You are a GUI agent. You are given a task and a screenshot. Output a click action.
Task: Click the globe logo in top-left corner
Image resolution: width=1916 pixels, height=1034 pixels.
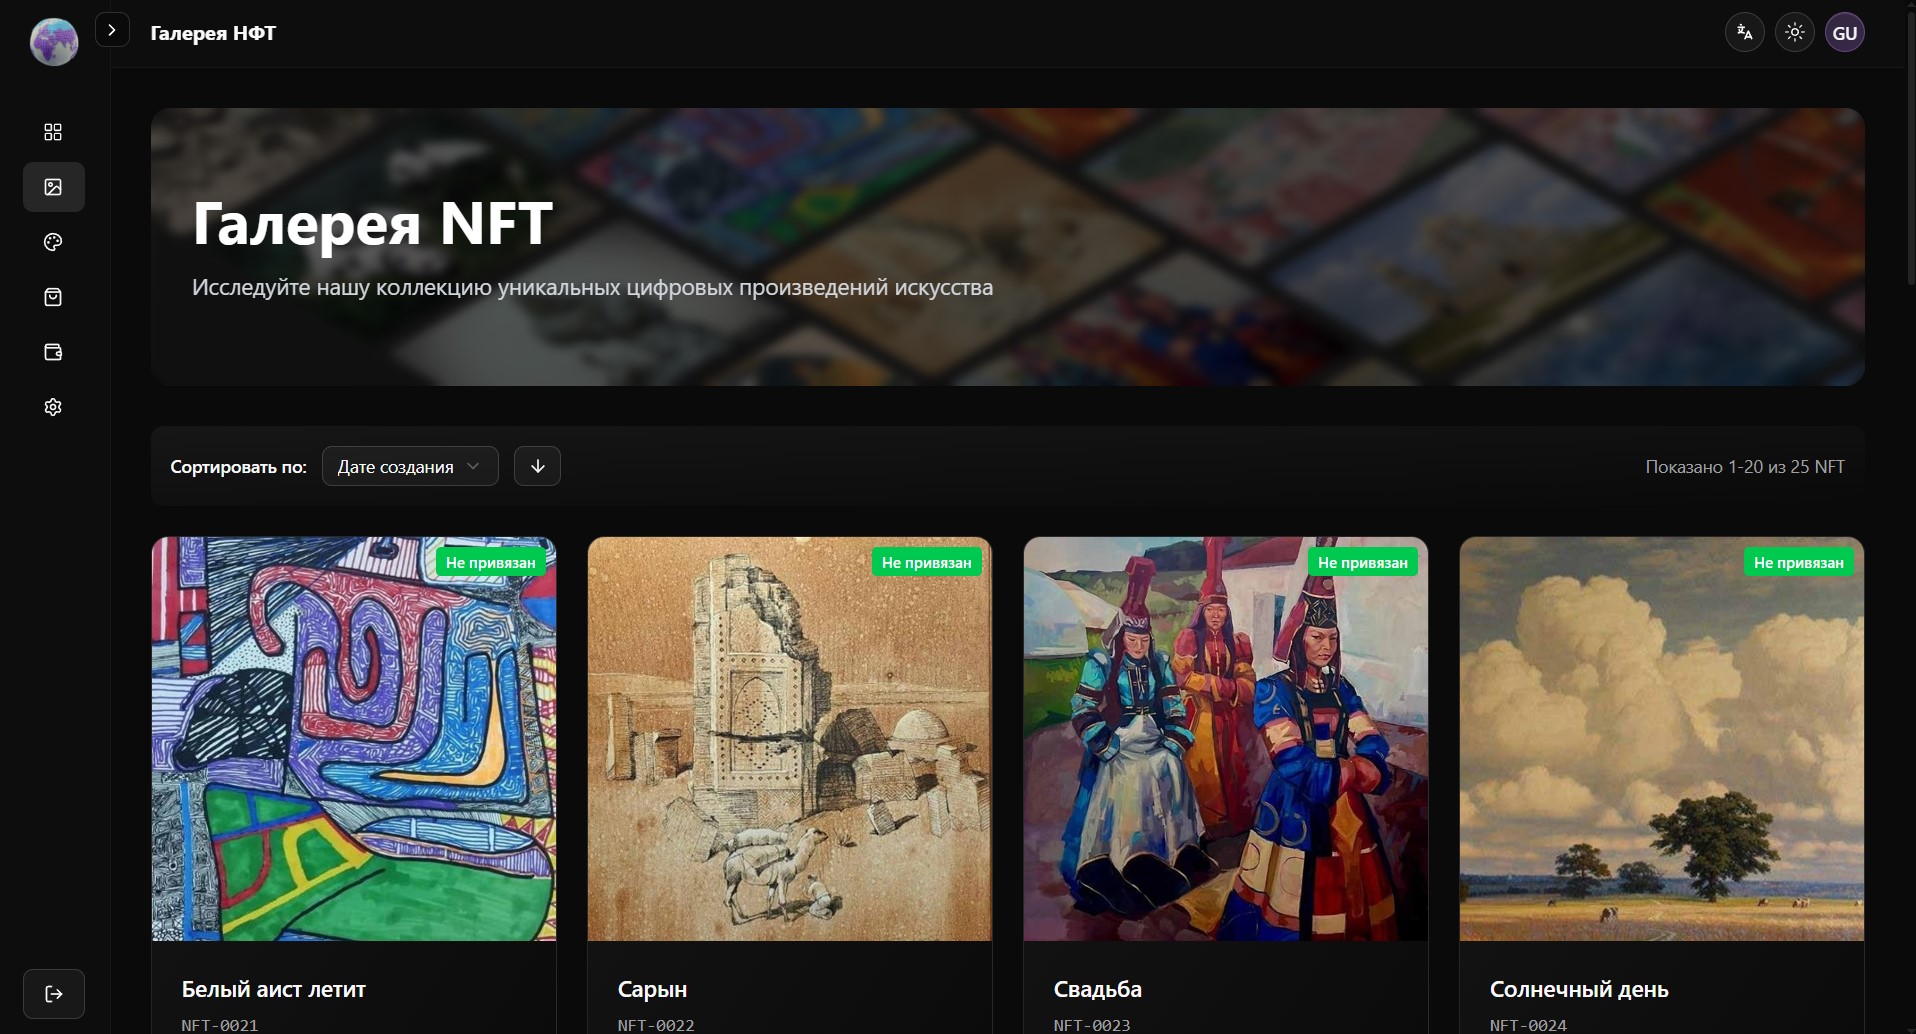(x=54, y=42)
